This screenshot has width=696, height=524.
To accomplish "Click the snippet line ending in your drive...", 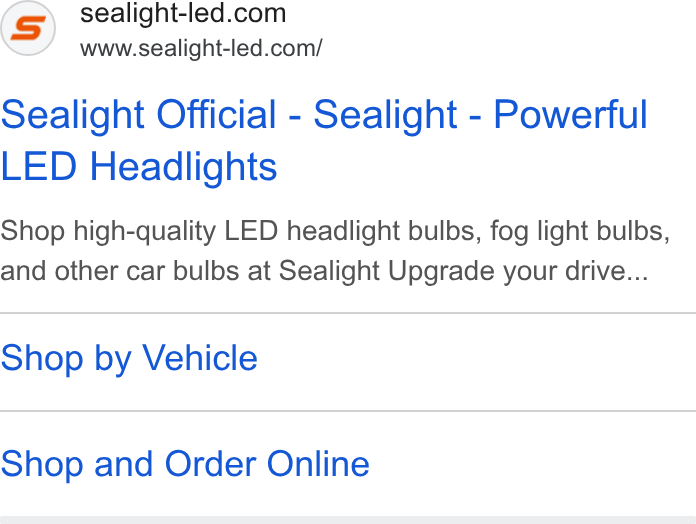I will (x=324, y=271).
